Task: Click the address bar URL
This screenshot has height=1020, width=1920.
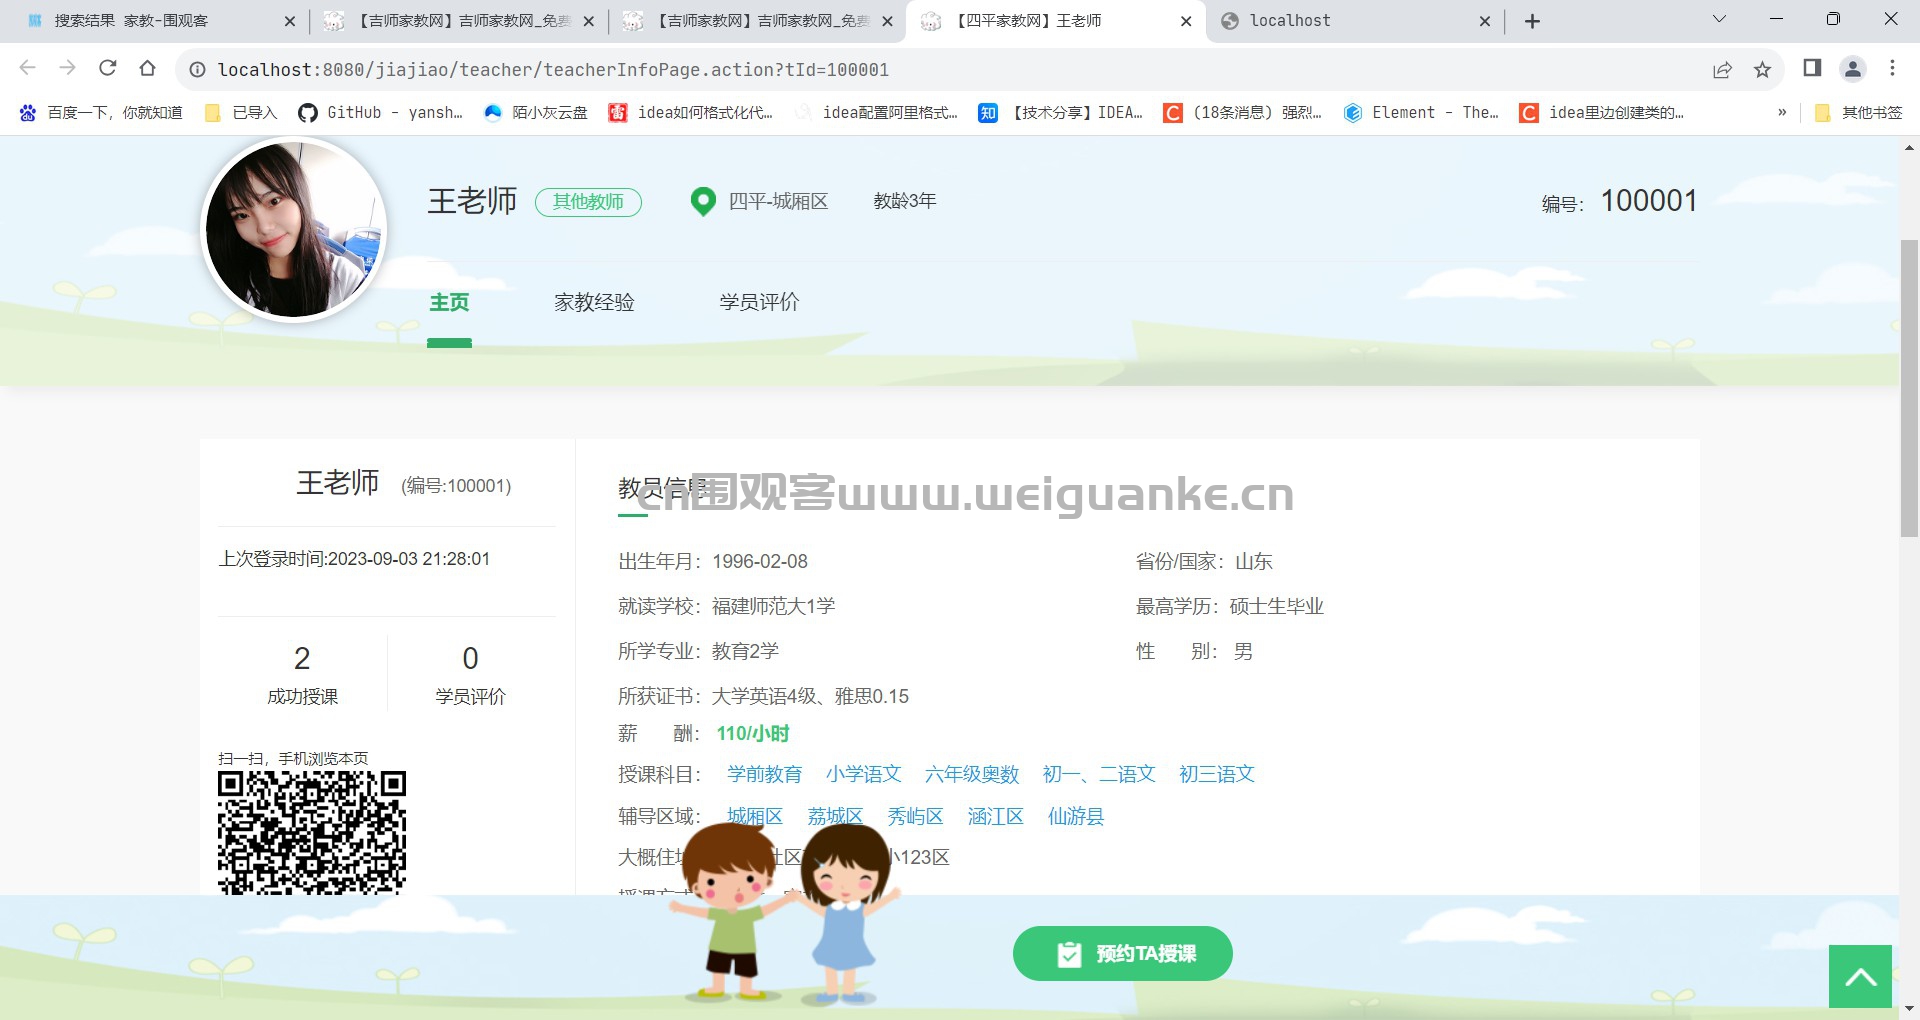Action: point(553,69)
